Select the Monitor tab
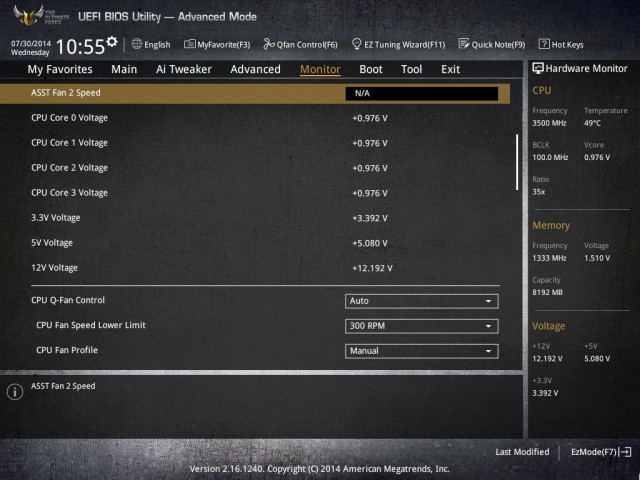Viewport: 640px width, 480px height. click(320, 69)
